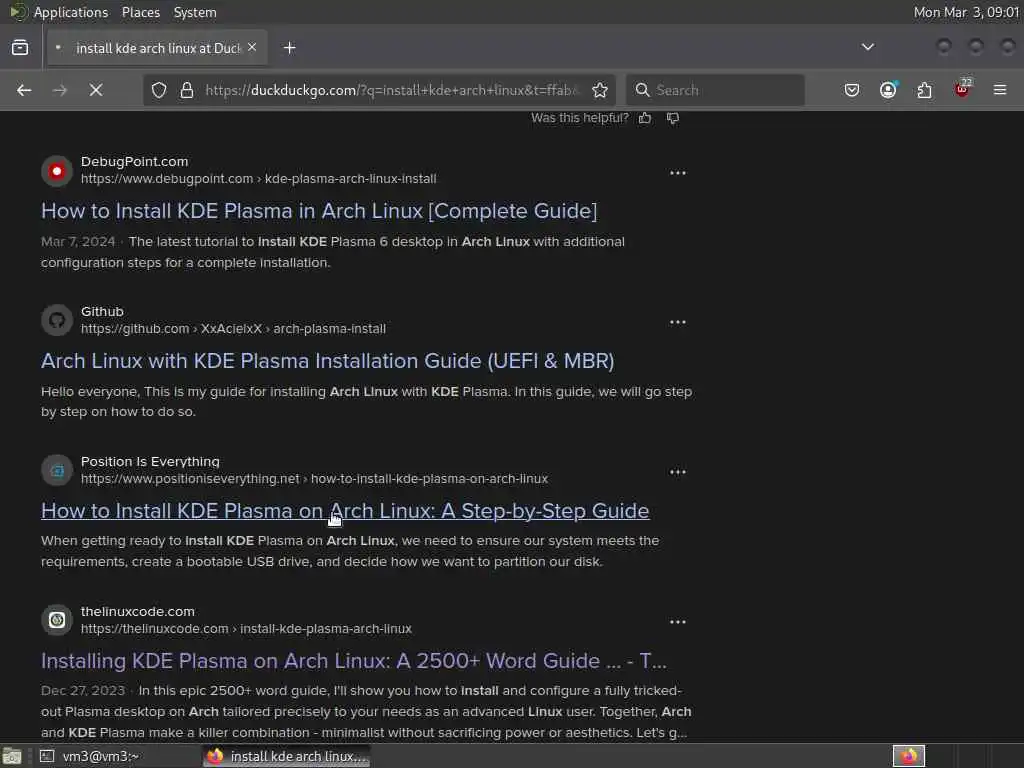Focus the duckduckgo.com address bar
This screenshot has width=1024, height=768.
pos(392,90)
